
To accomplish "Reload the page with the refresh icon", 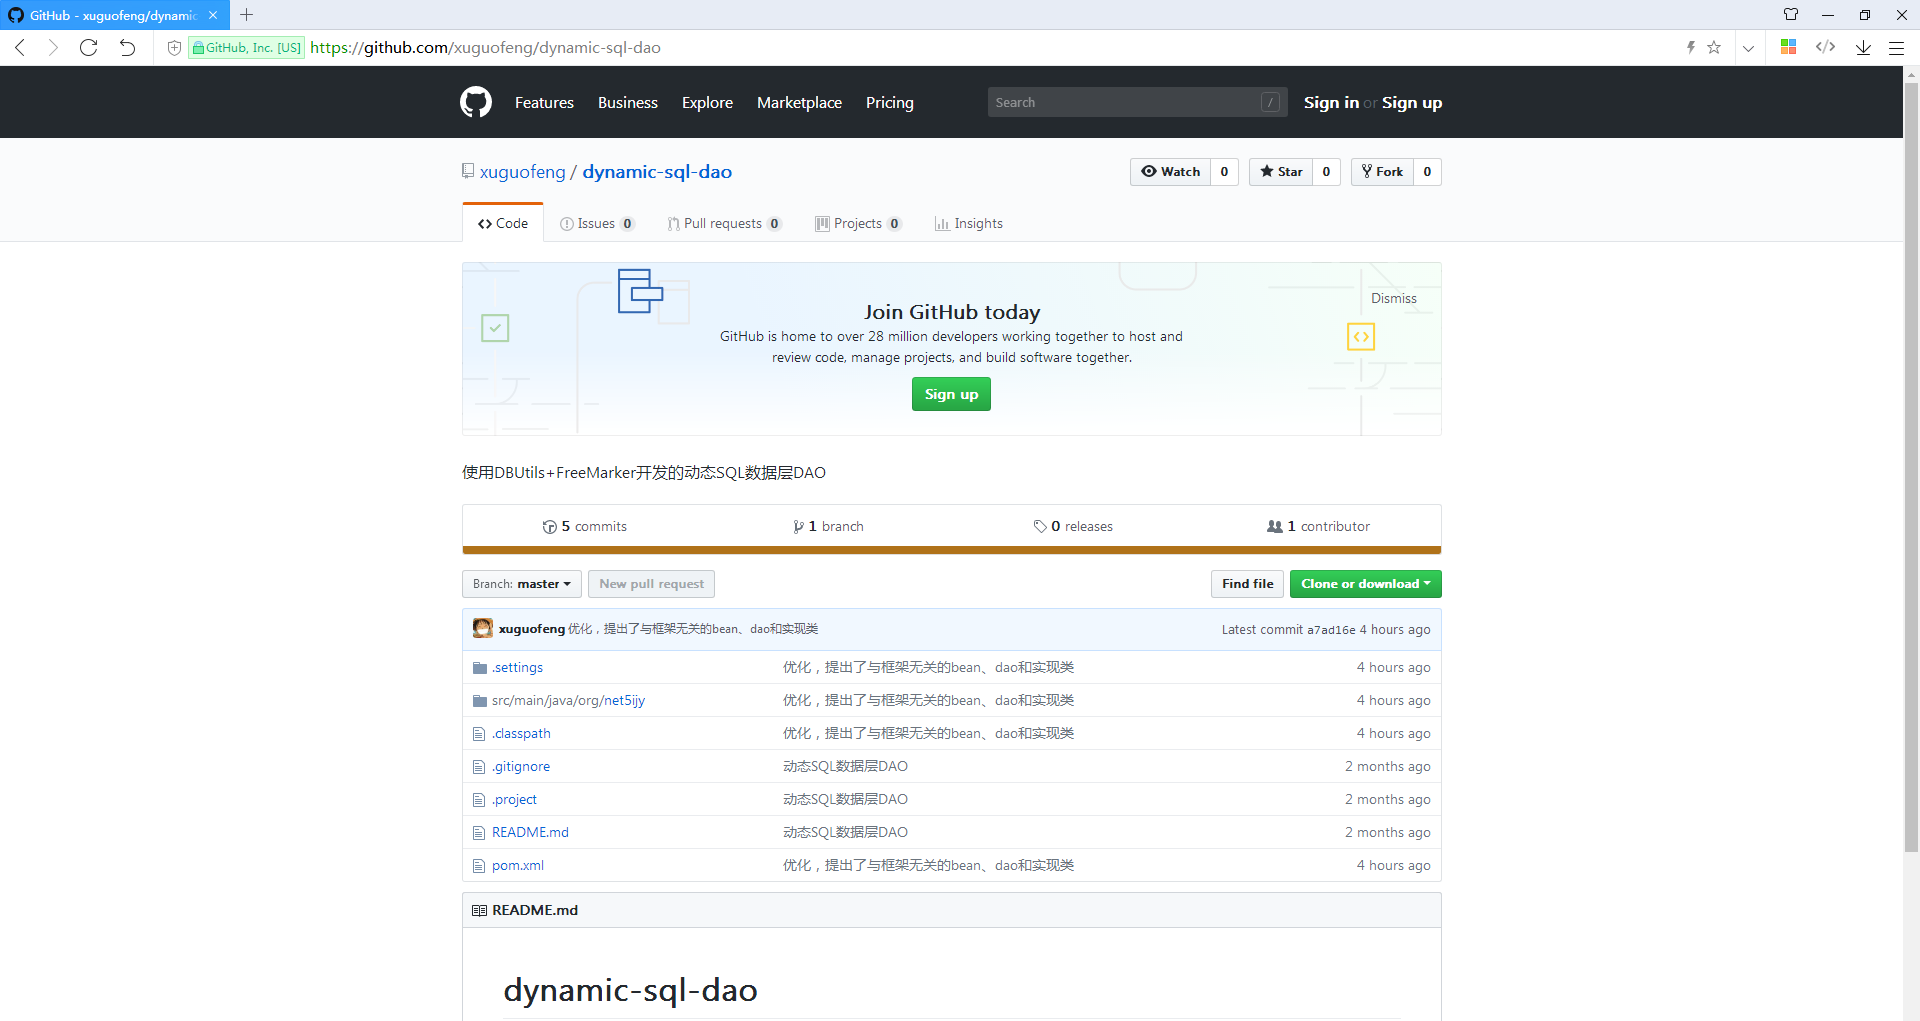I will [x=89, y=47].
